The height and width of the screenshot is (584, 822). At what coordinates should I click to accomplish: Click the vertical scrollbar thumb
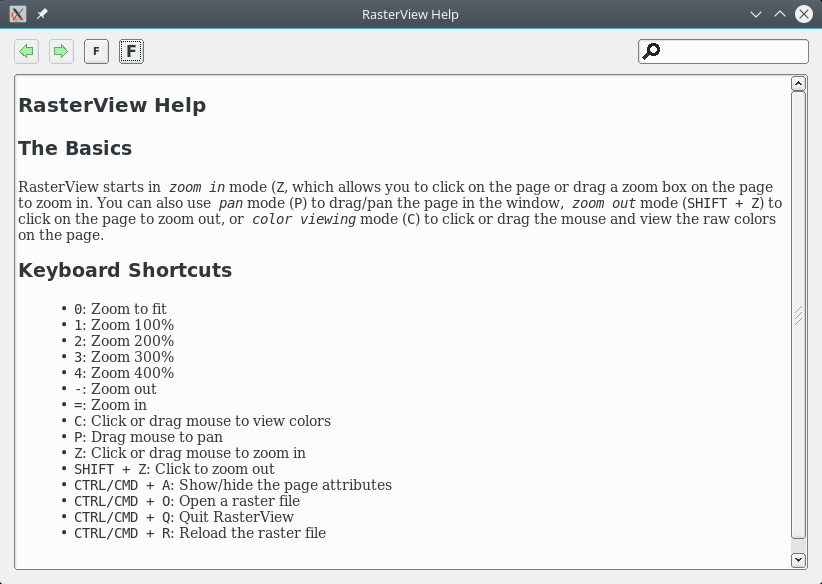(798, 315)
